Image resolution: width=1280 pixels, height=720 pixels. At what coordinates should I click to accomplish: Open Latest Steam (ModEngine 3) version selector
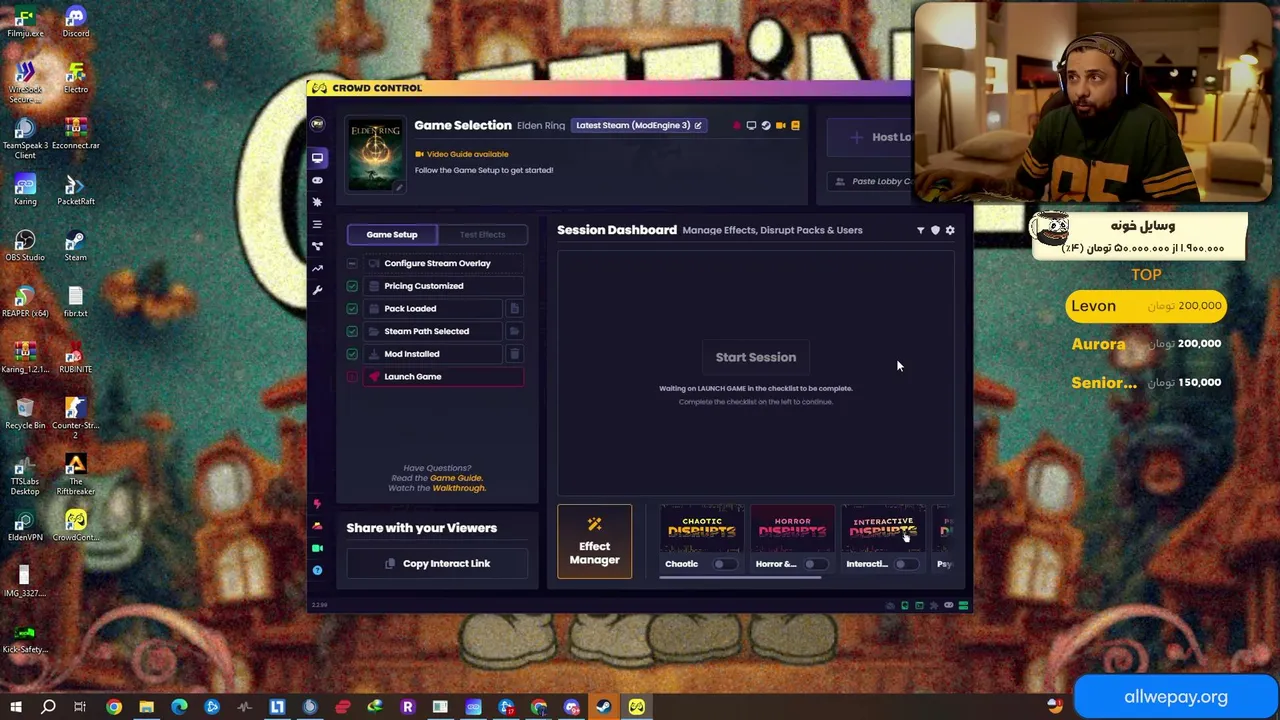point(639,125)
